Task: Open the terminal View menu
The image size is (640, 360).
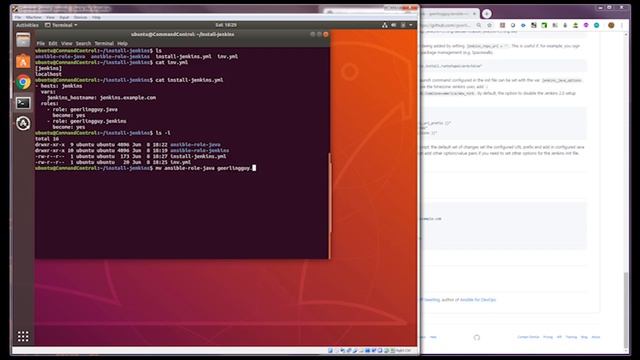Action: 67,43
